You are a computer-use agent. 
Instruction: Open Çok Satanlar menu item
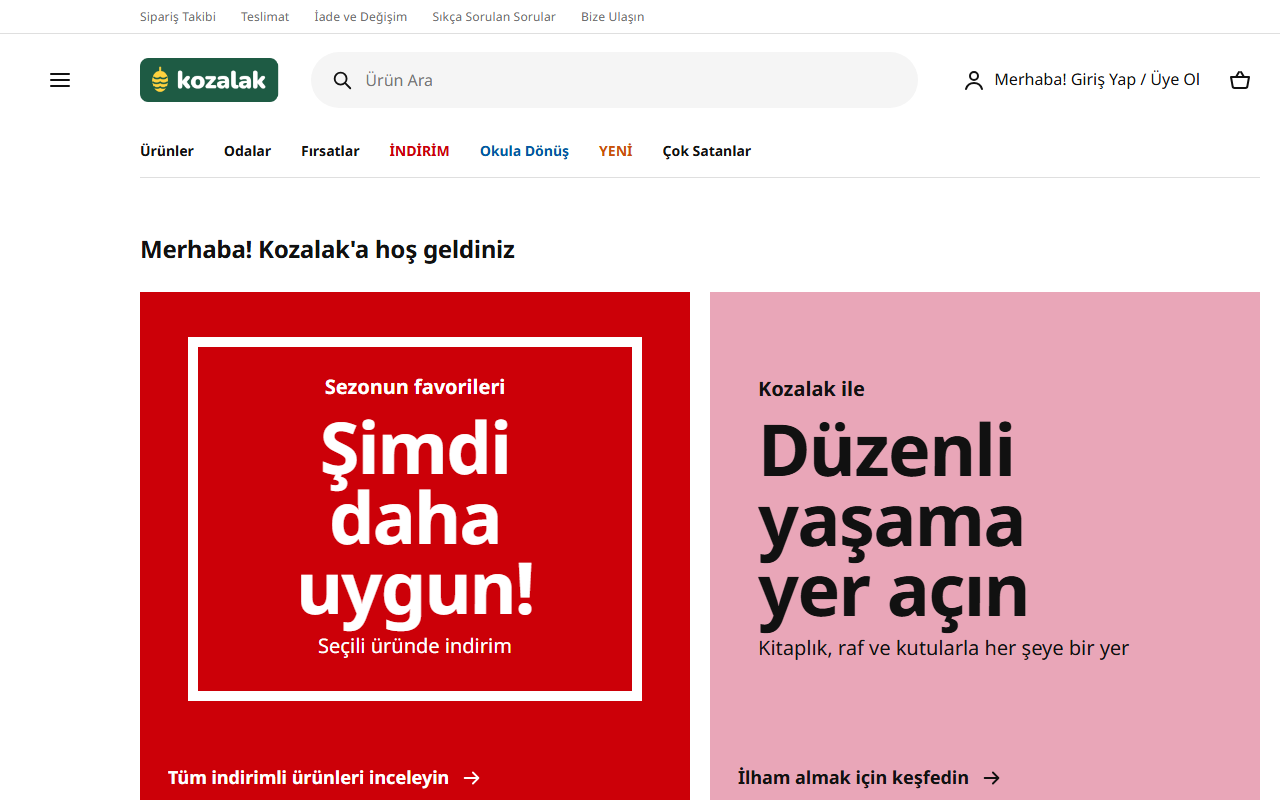706,151
